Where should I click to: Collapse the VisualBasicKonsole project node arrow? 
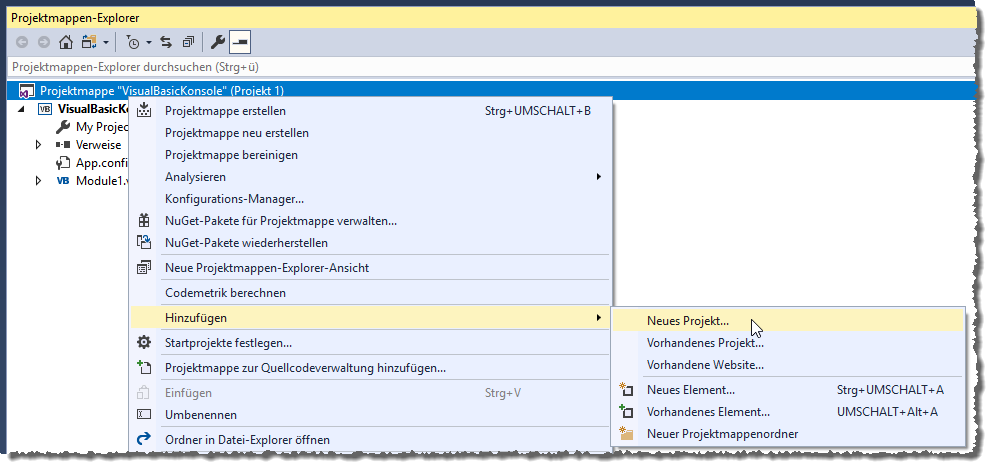click(x=22, y=109)
